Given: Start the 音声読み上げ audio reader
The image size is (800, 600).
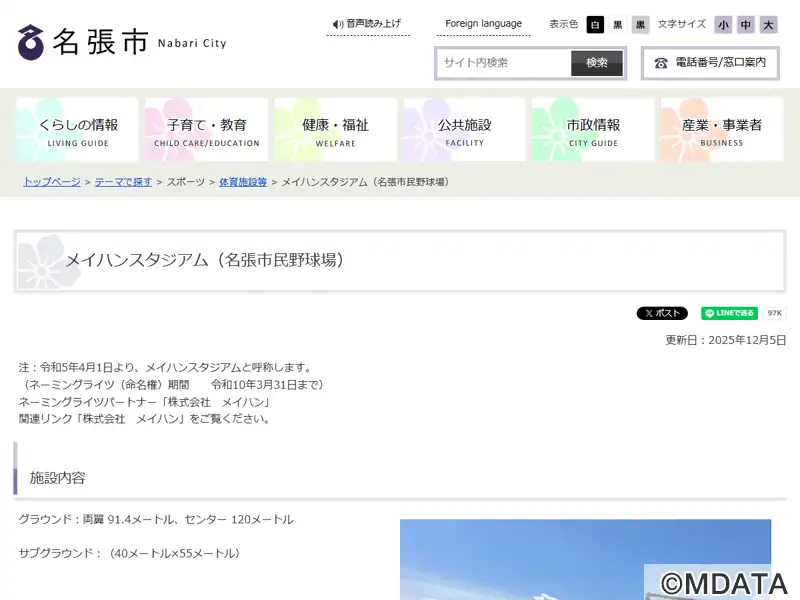Looking at the screenshot, I should click(x=367, y=24).
